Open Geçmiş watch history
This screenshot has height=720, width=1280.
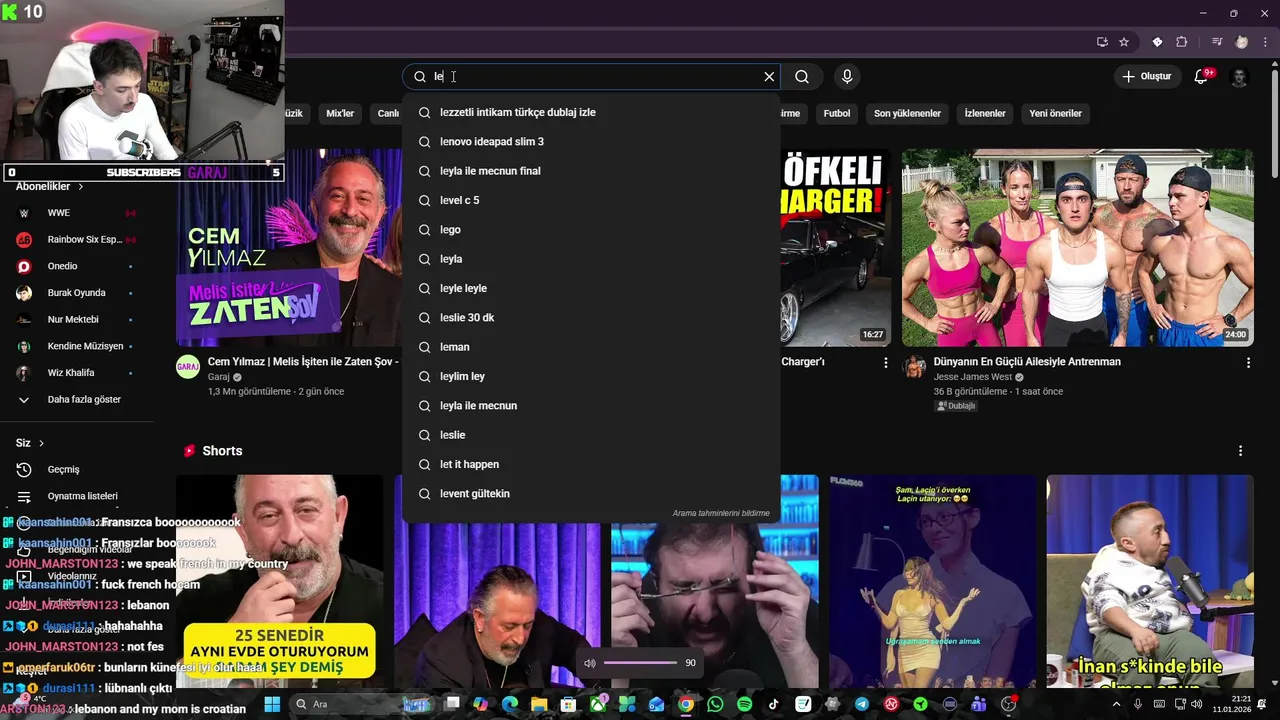click(x=75, y=470)
